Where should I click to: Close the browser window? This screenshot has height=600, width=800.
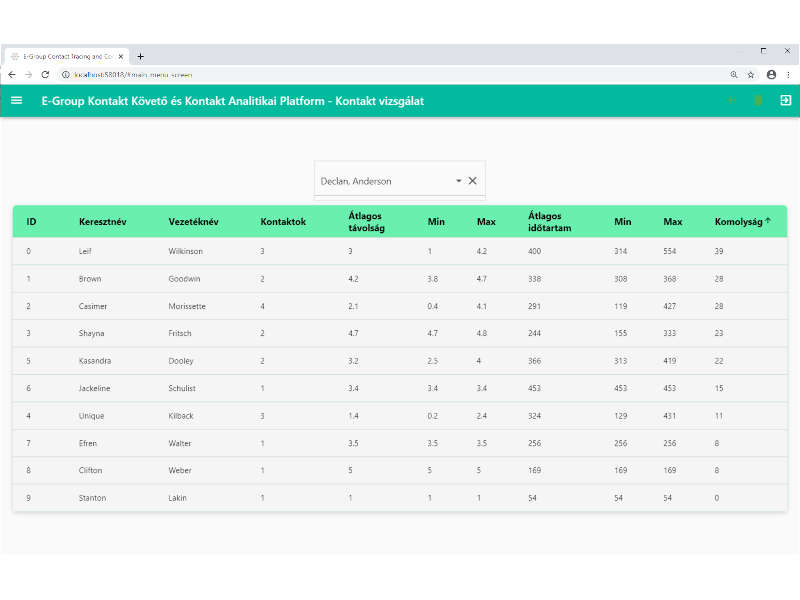pos(787,51)
